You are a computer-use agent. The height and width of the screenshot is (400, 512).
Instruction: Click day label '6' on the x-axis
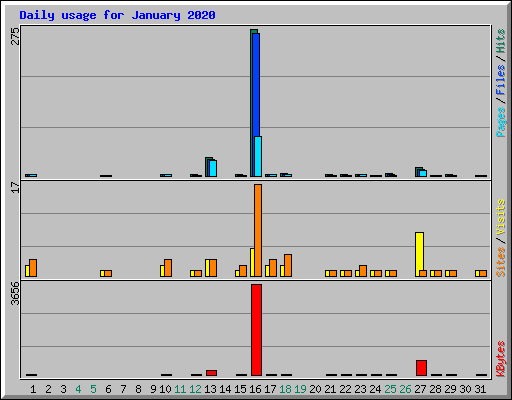click(x=108, y=389)
